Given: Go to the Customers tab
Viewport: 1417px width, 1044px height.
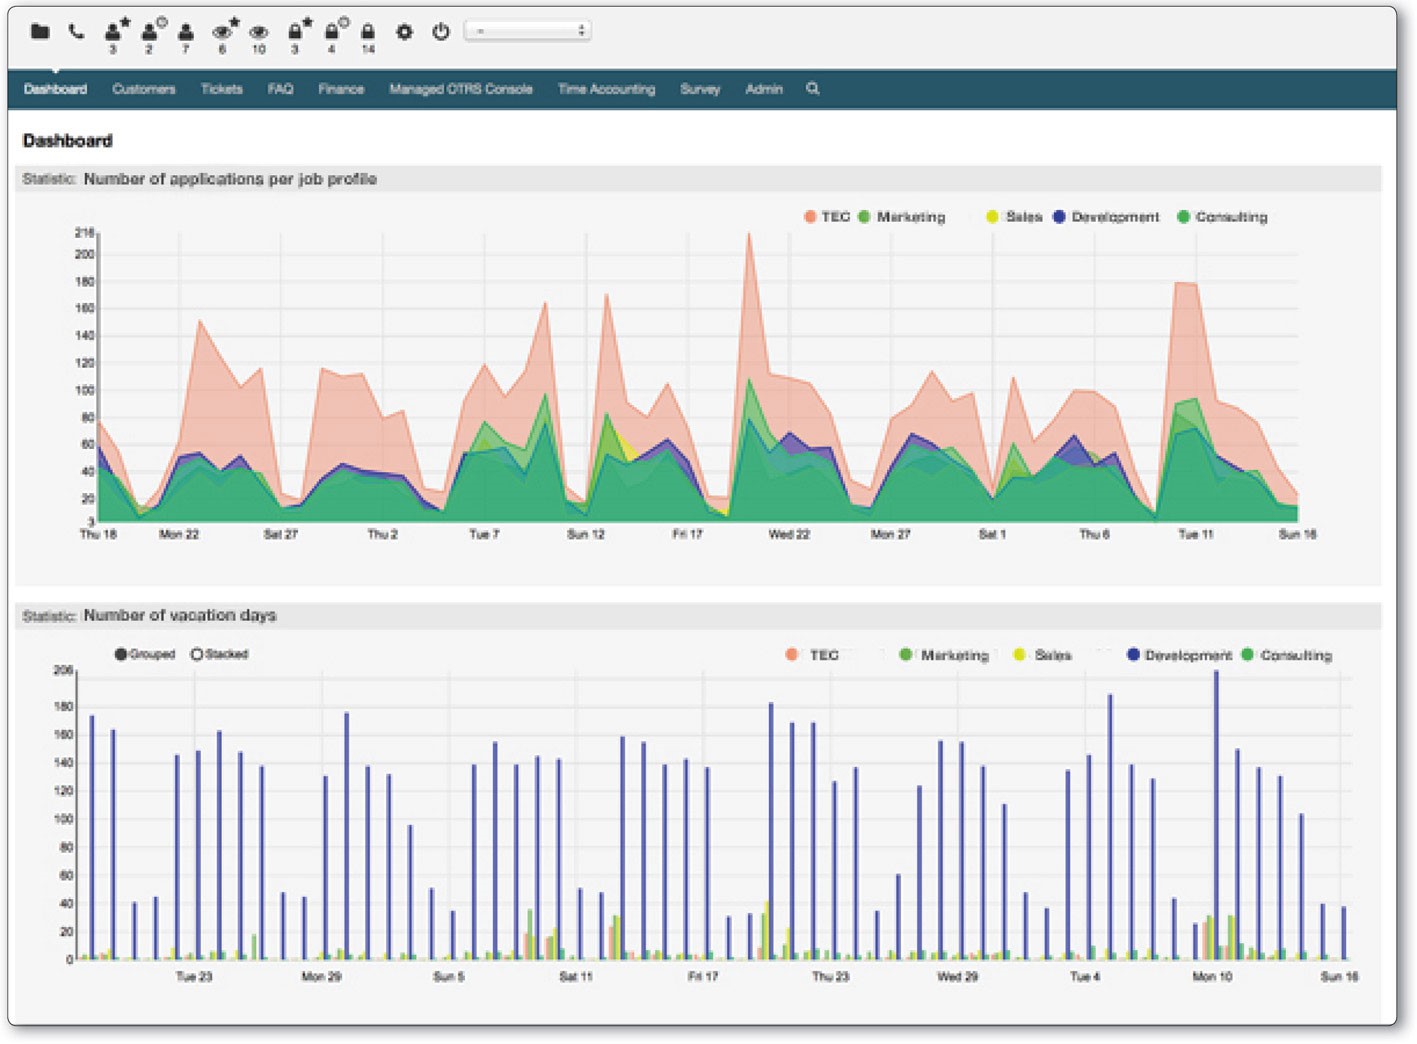Looking at the screenshot, I should [143, 89].
